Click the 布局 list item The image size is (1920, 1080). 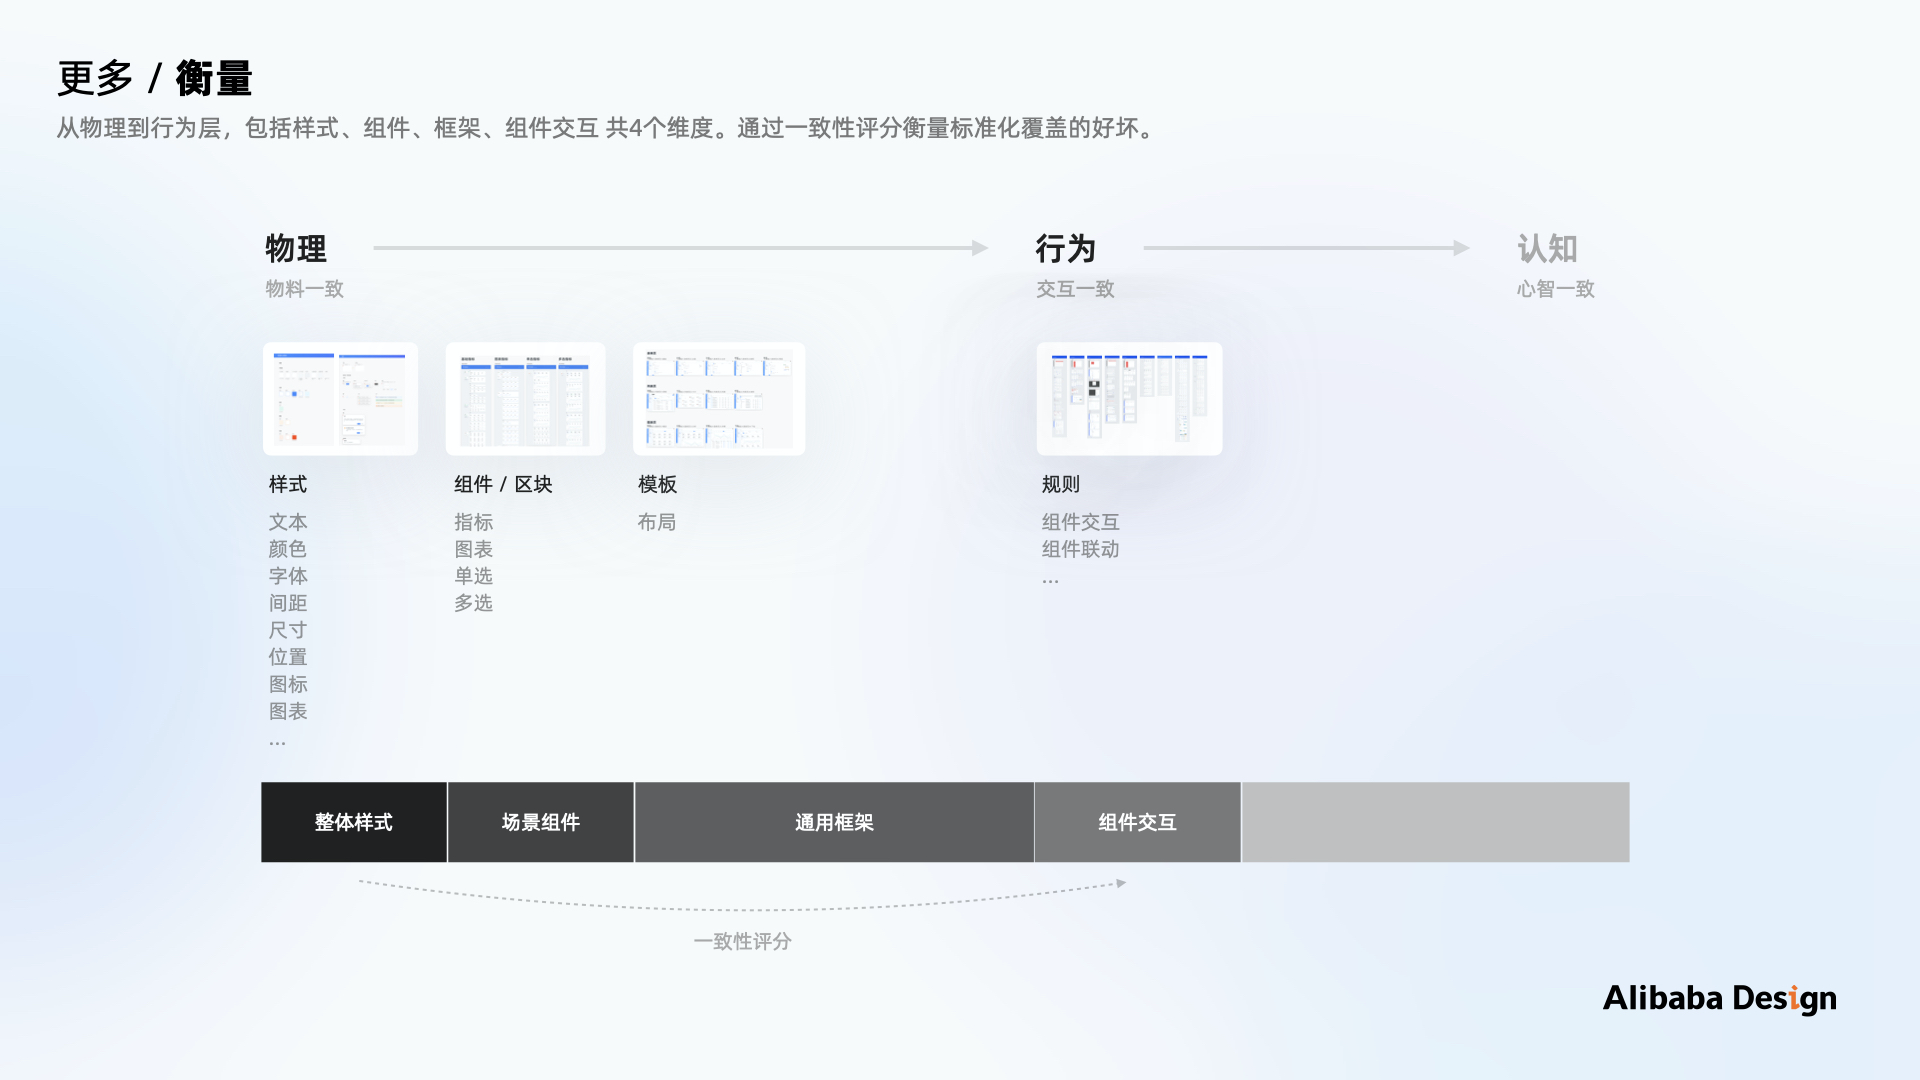pyautogui.click(x=657, y=522)
